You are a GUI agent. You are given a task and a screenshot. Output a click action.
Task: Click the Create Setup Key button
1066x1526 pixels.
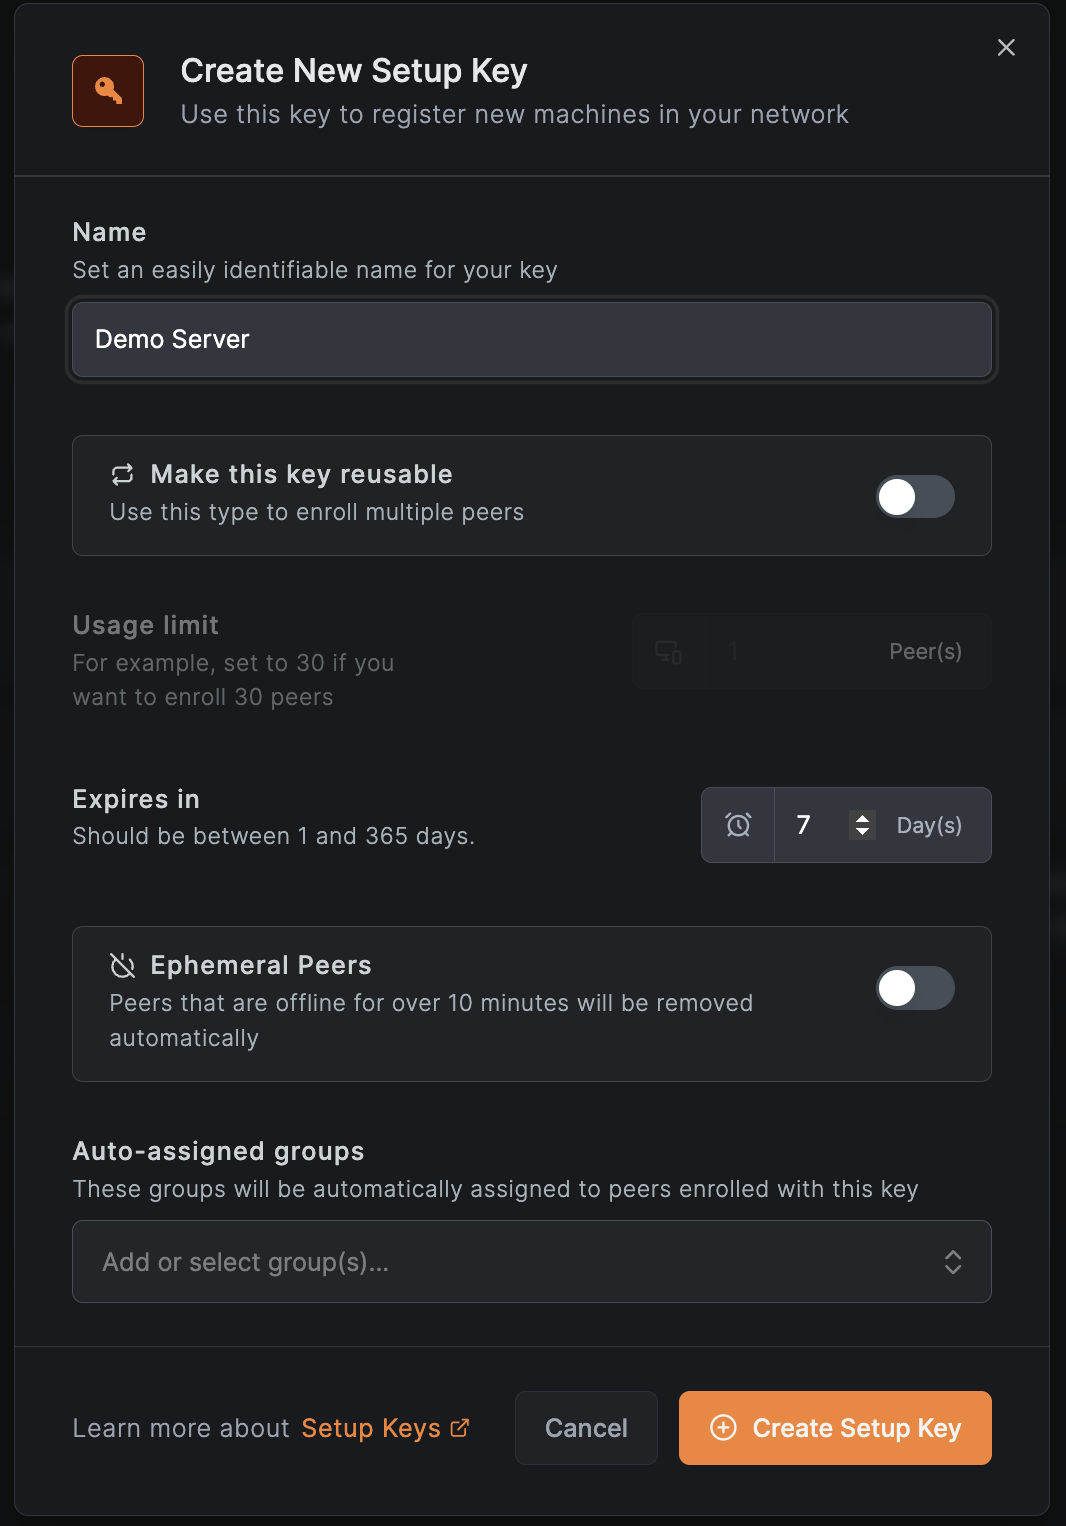click(835, 1428)
